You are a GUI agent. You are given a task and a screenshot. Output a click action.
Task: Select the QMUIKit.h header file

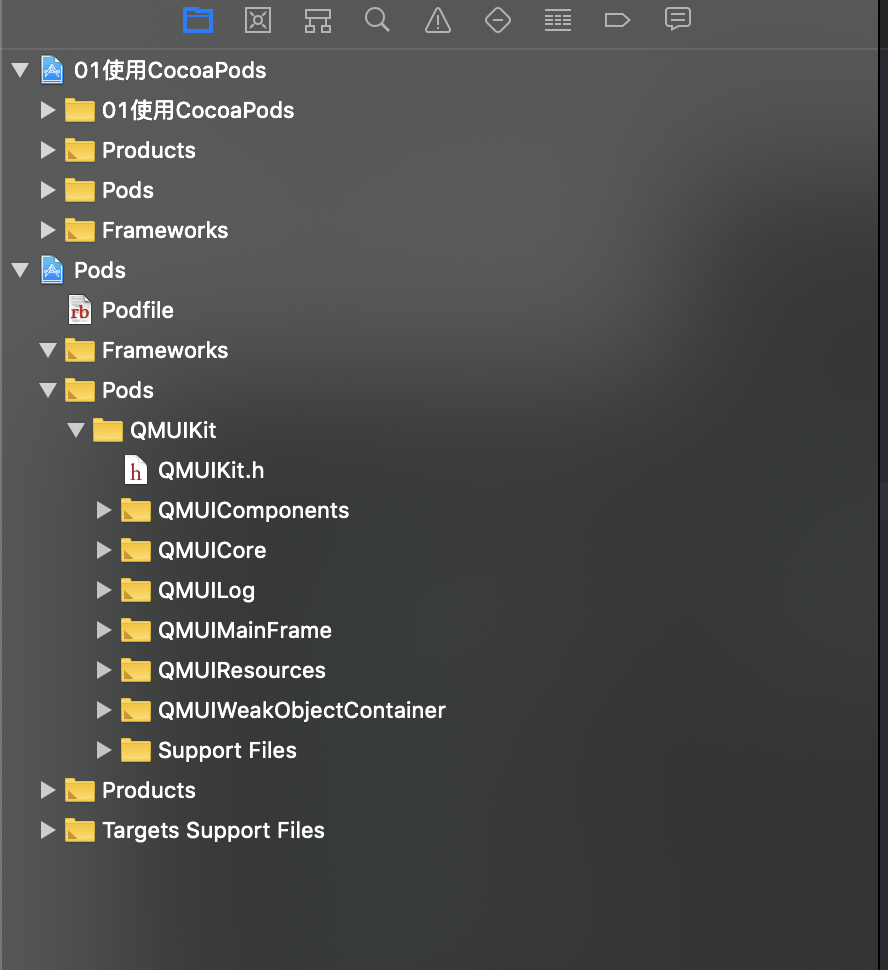(x=194, y=470)
